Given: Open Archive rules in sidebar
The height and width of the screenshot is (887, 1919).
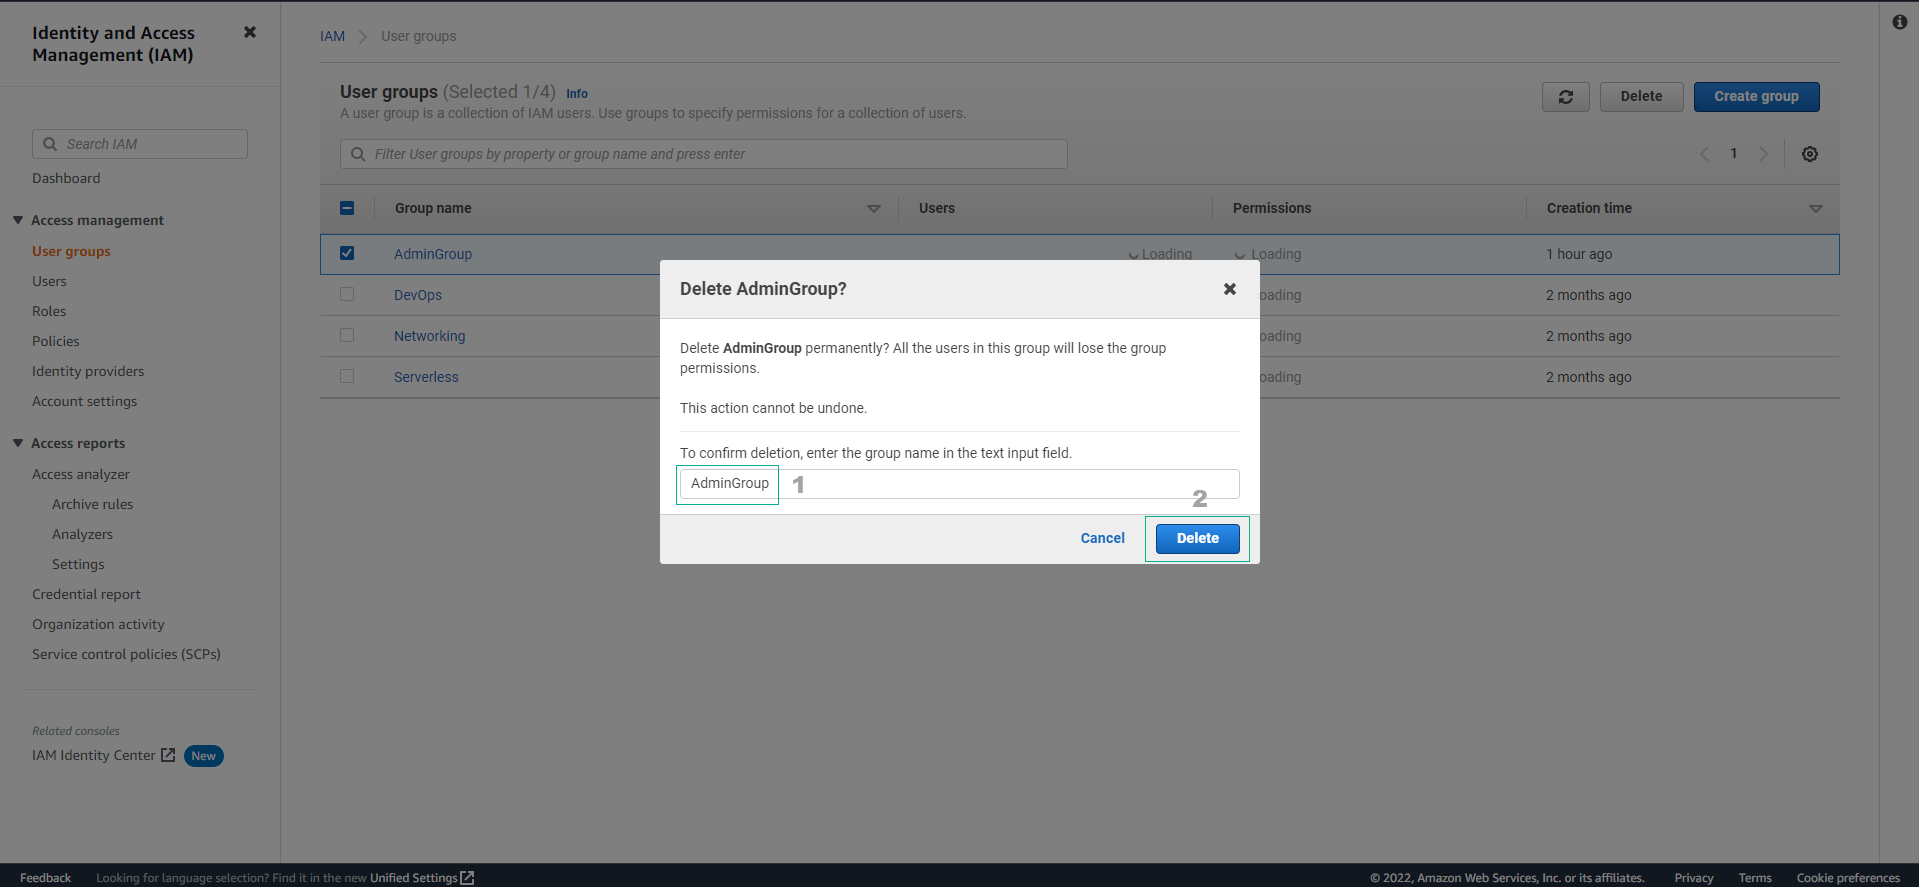Looking at the screenshot, I should tap(92, 504).
